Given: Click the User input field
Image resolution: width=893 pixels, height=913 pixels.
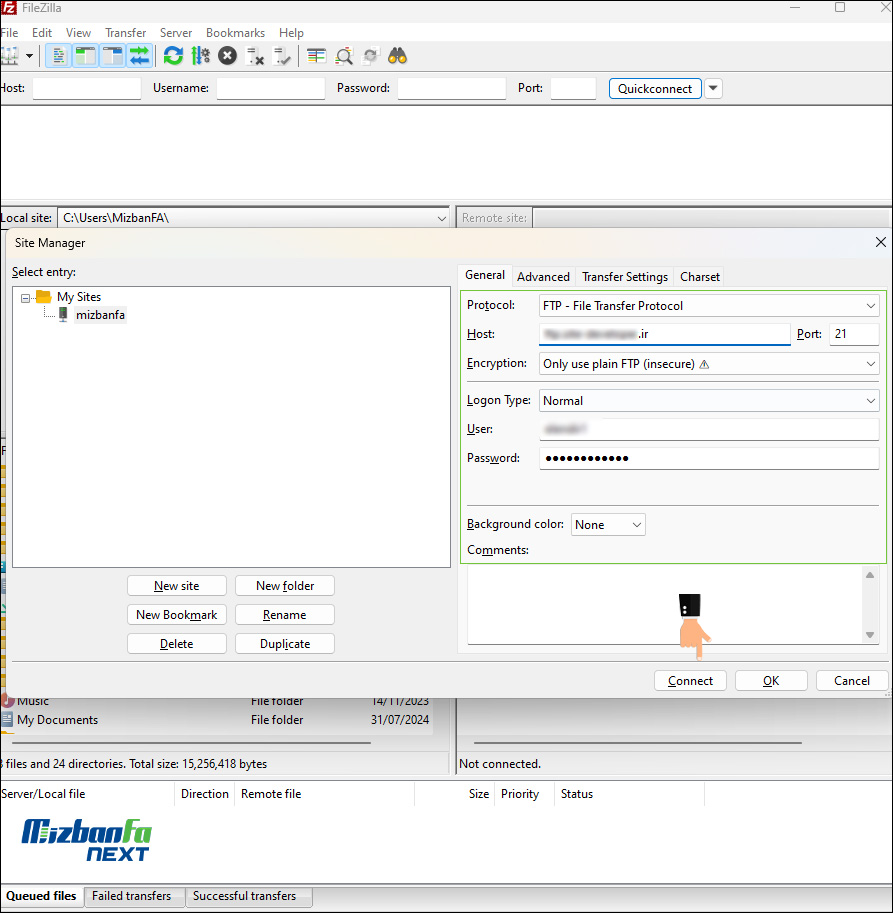Looking at the screenshot, I should [708, 429].
